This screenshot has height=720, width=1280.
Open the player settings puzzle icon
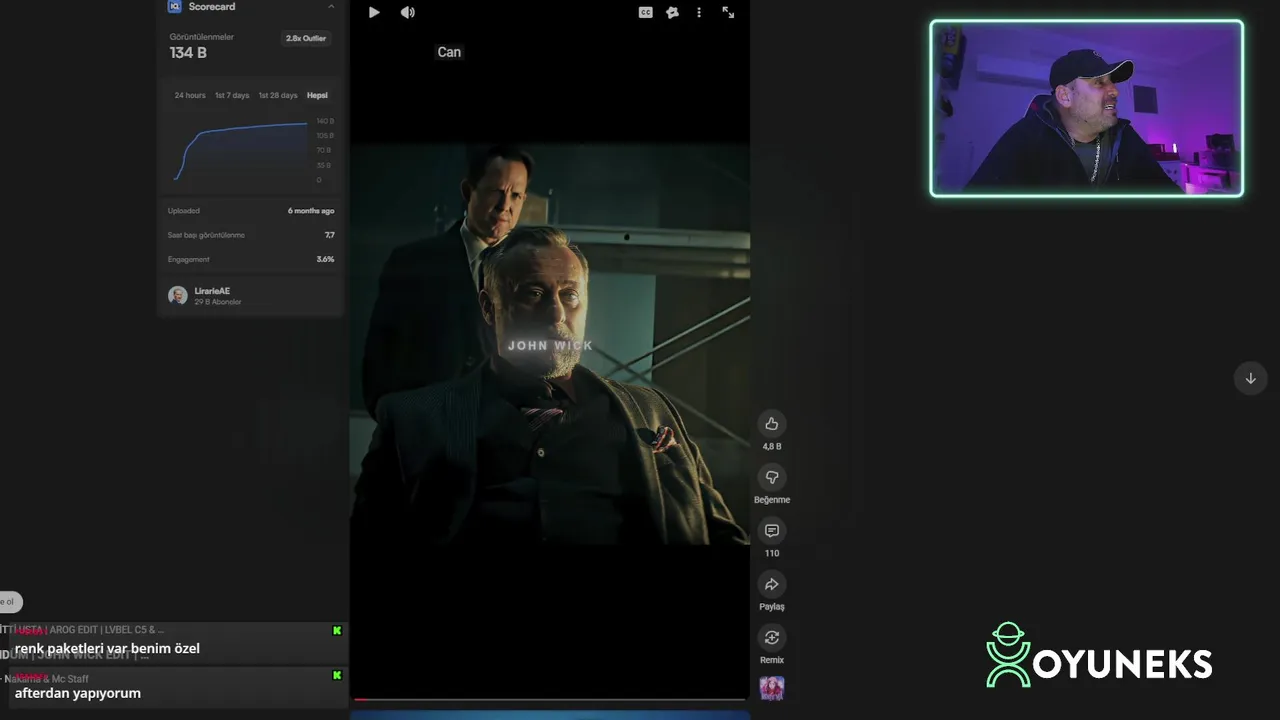[672, 12]
